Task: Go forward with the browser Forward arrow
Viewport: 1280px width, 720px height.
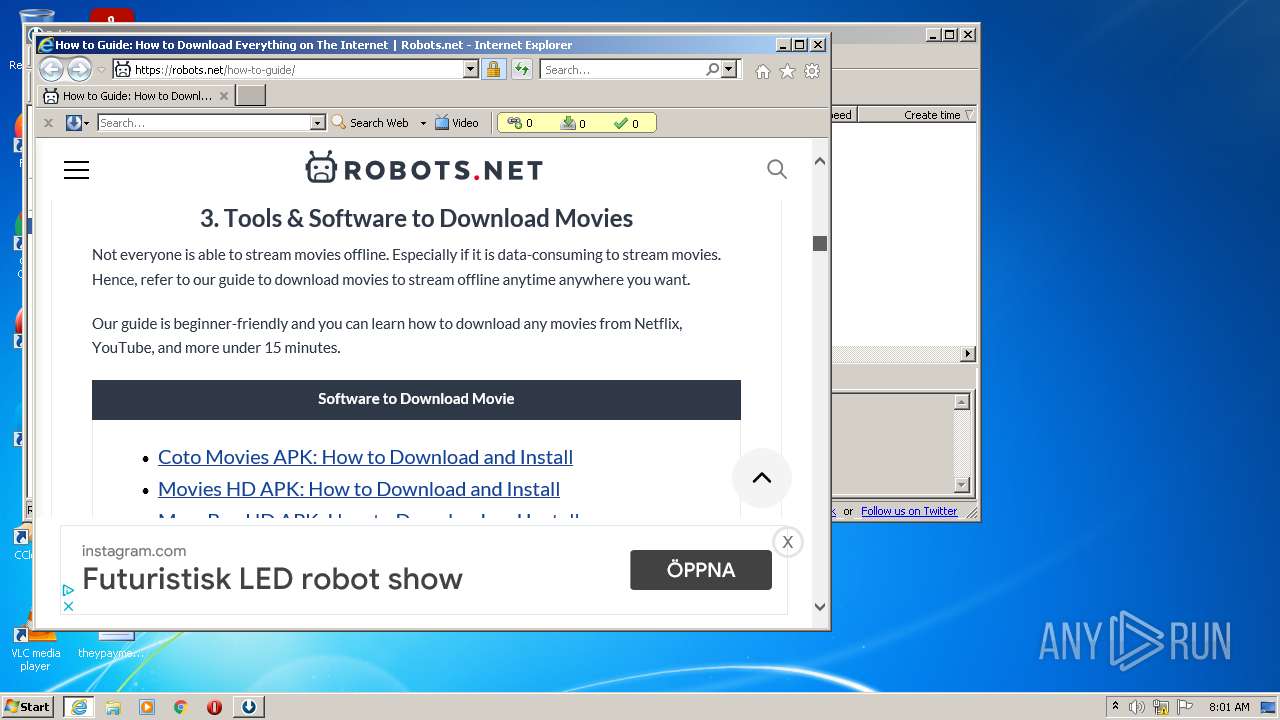Action: click(79, 69)
